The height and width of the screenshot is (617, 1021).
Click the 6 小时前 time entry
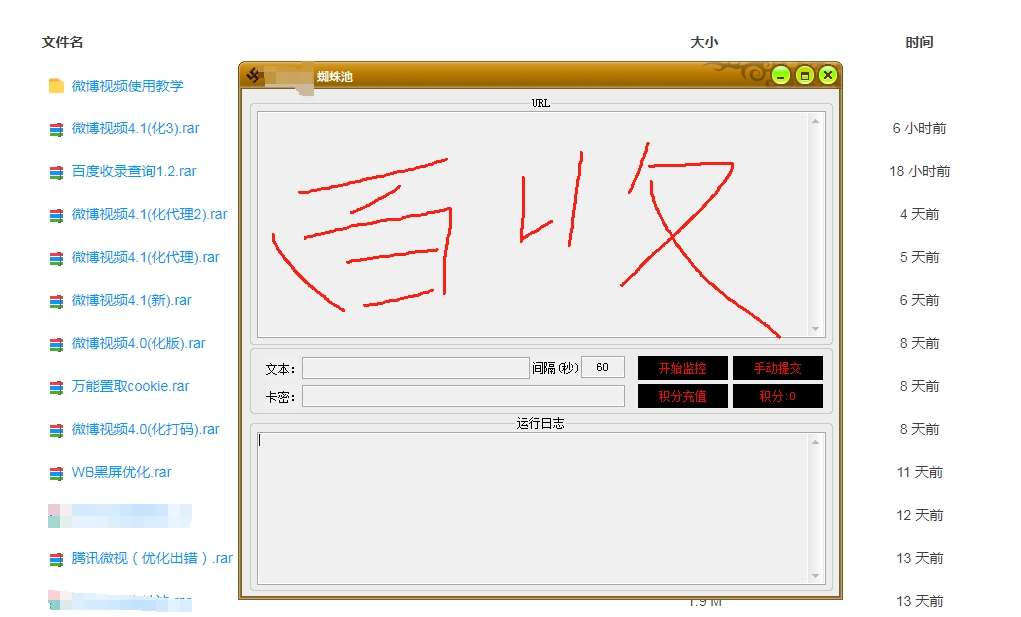point(919,128)
